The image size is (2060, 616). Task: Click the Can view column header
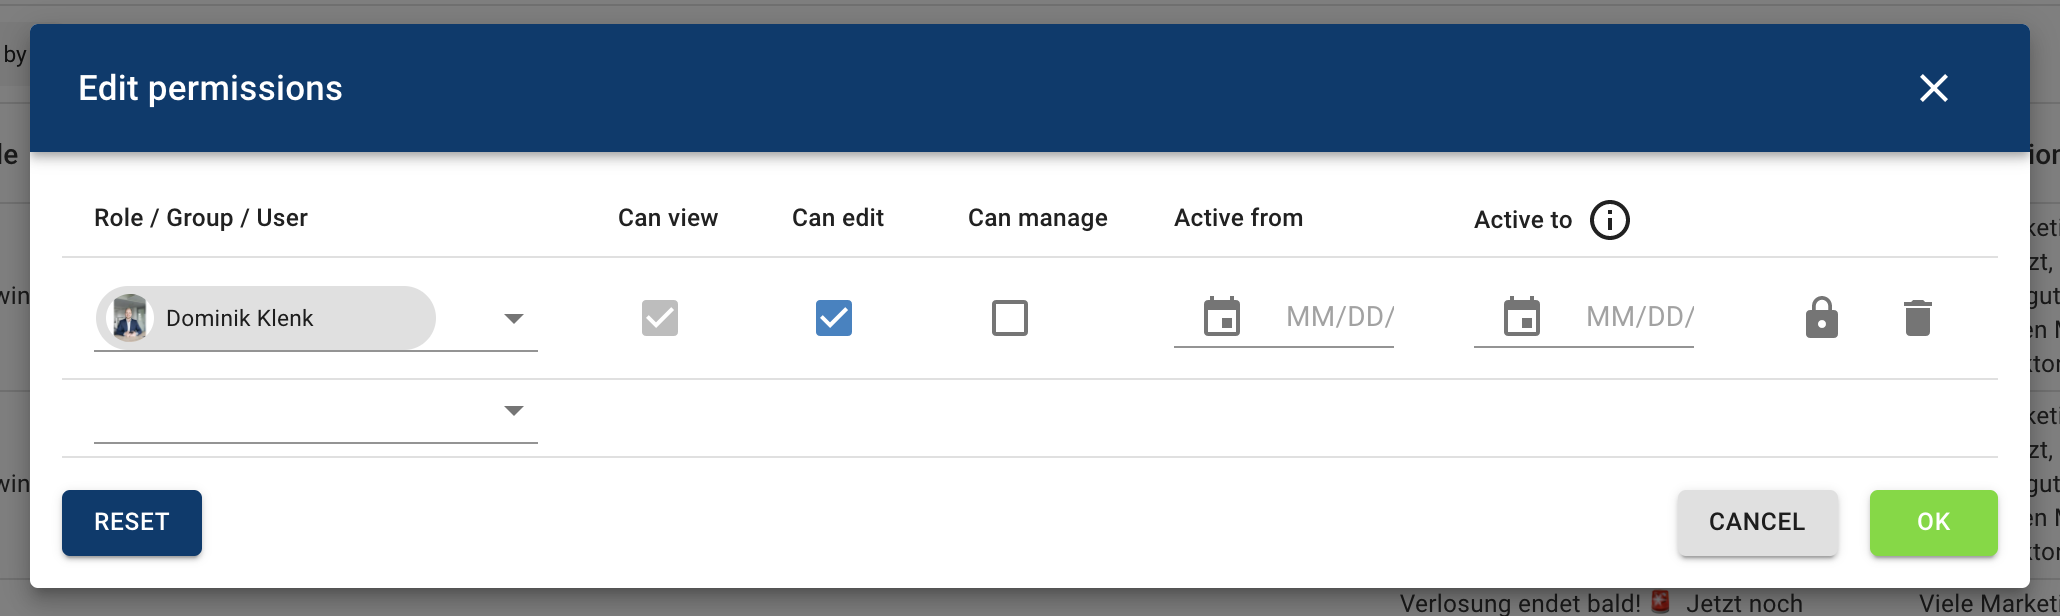(x=668, y=218)
